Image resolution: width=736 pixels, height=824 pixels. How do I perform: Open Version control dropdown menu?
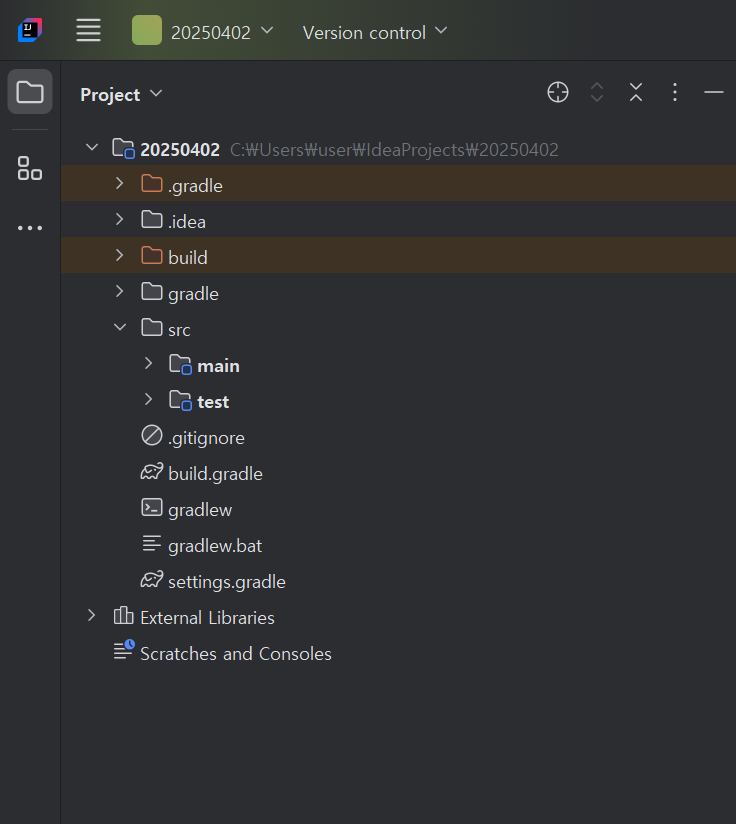375,32
